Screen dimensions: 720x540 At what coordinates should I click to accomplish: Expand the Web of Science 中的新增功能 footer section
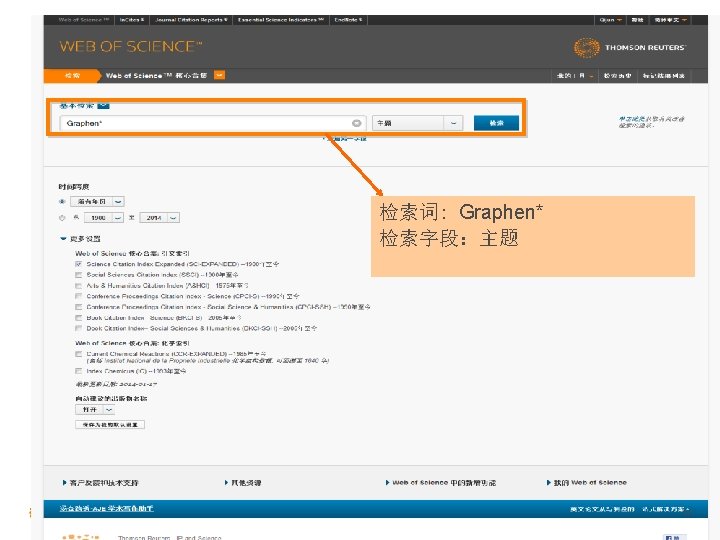click(x=441, y=483)
